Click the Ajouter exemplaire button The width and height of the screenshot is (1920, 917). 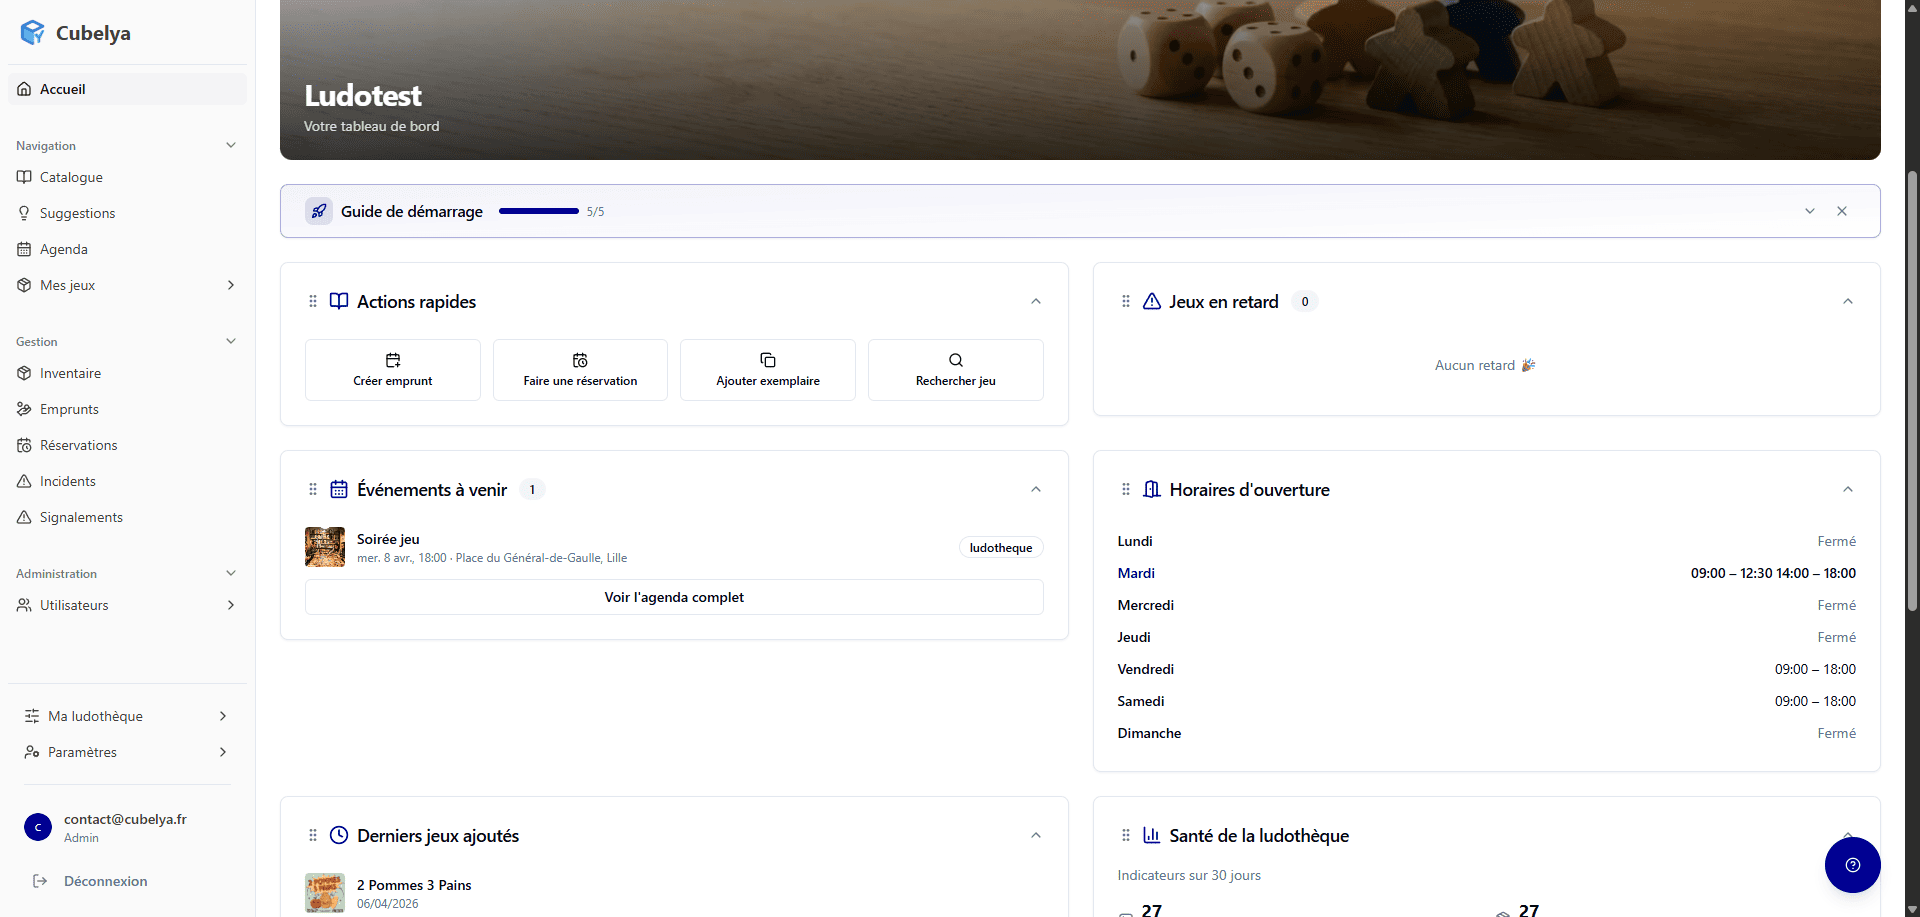pyautogui.click(x=768, y=370)
